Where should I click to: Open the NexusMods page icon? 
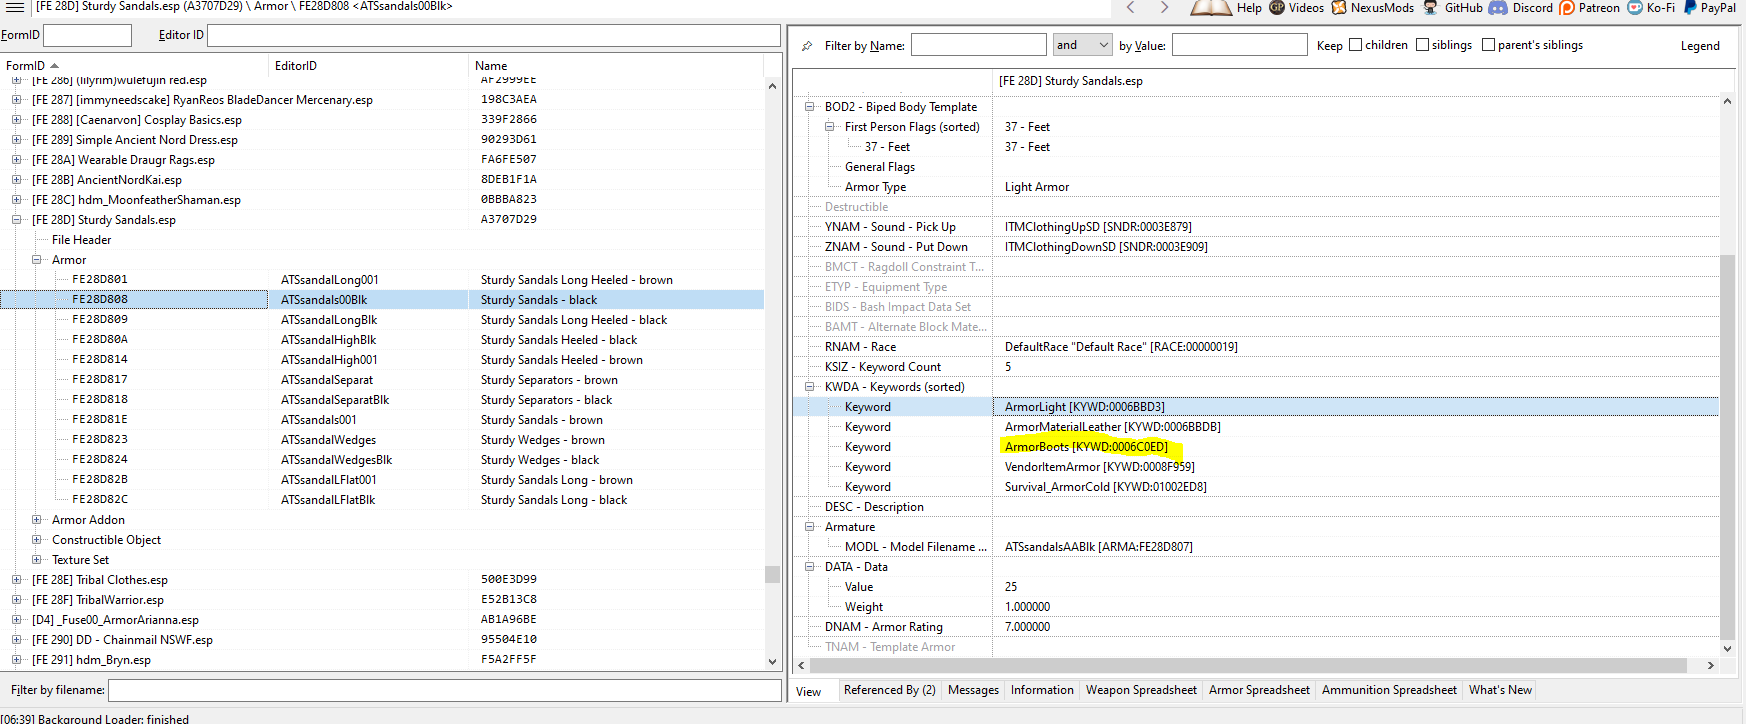[x=1339, y=7]
